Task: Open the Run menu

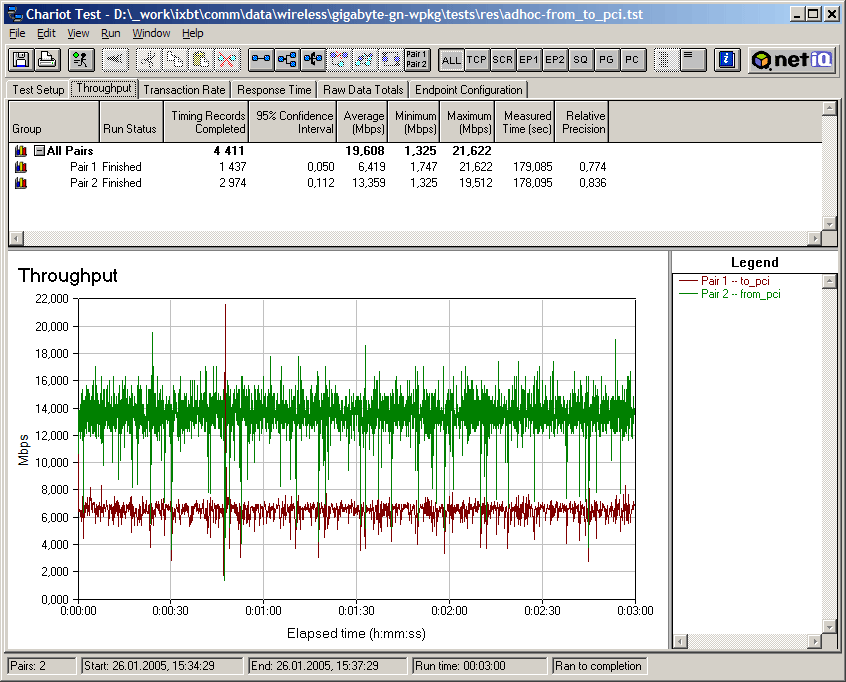Action: coord(110,33)
